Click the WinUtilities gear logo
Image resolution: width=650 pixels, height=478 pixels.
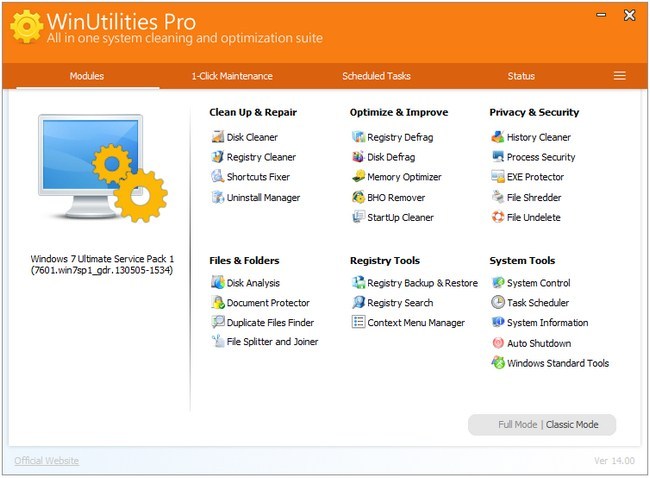(27, 27)
